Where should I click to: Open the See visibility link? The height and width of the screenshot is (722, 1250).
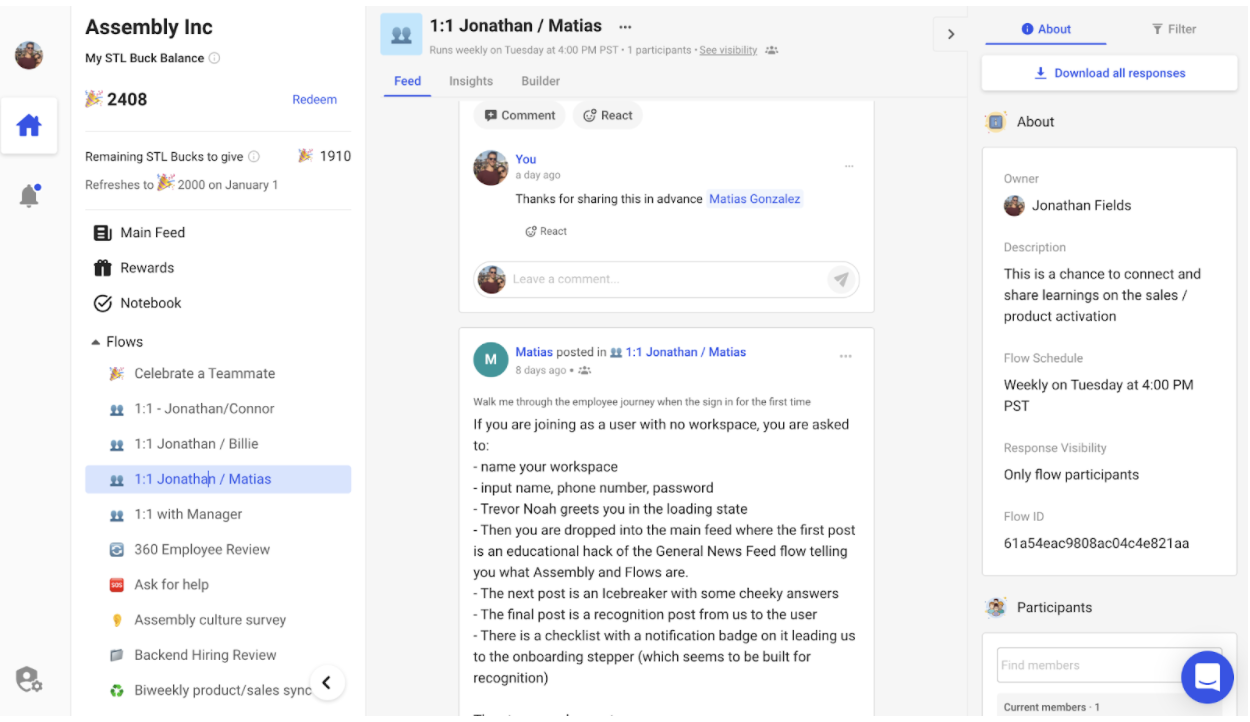pos(728,50)
